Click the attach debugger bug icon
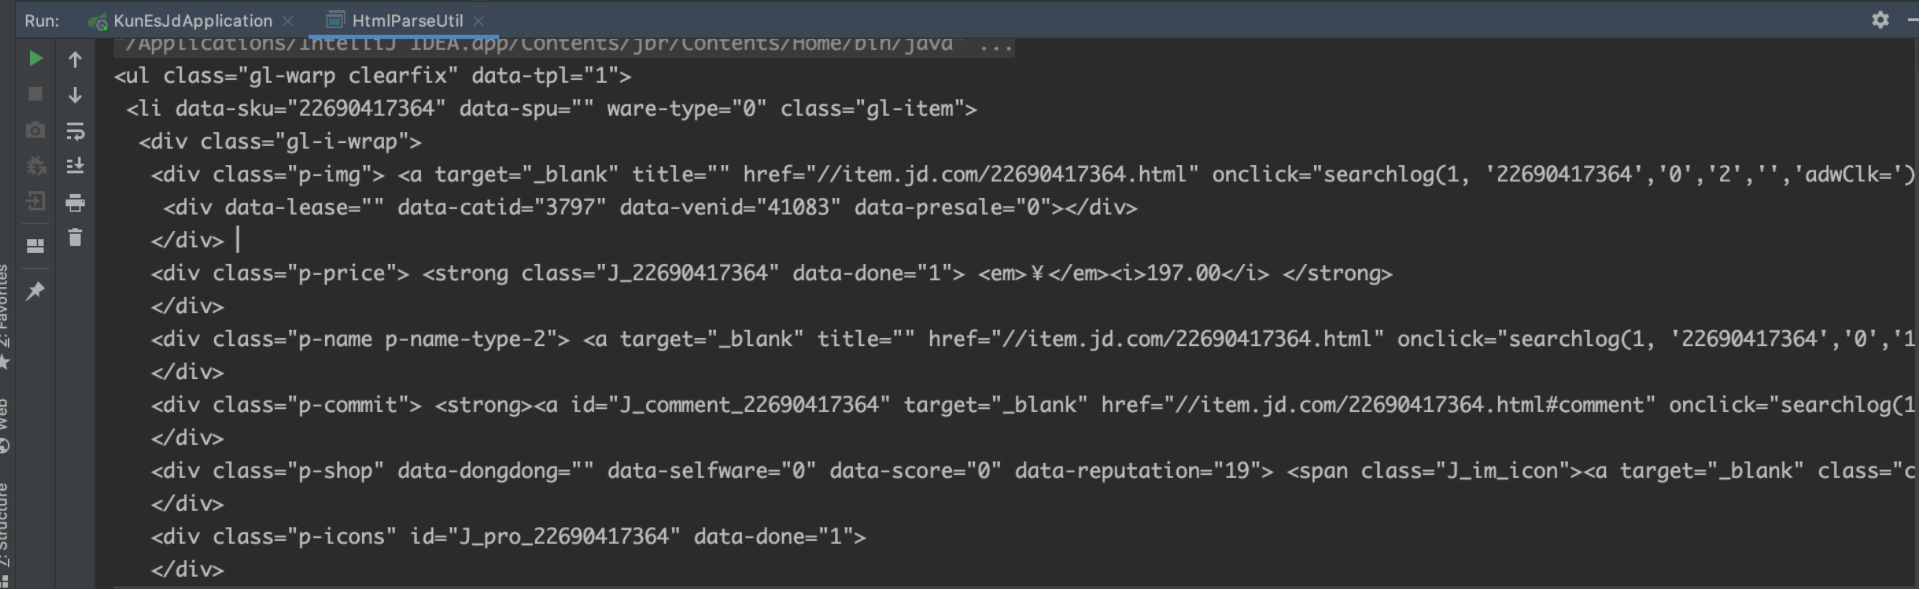The image size is (1922, 590). [x=35, y=166]
